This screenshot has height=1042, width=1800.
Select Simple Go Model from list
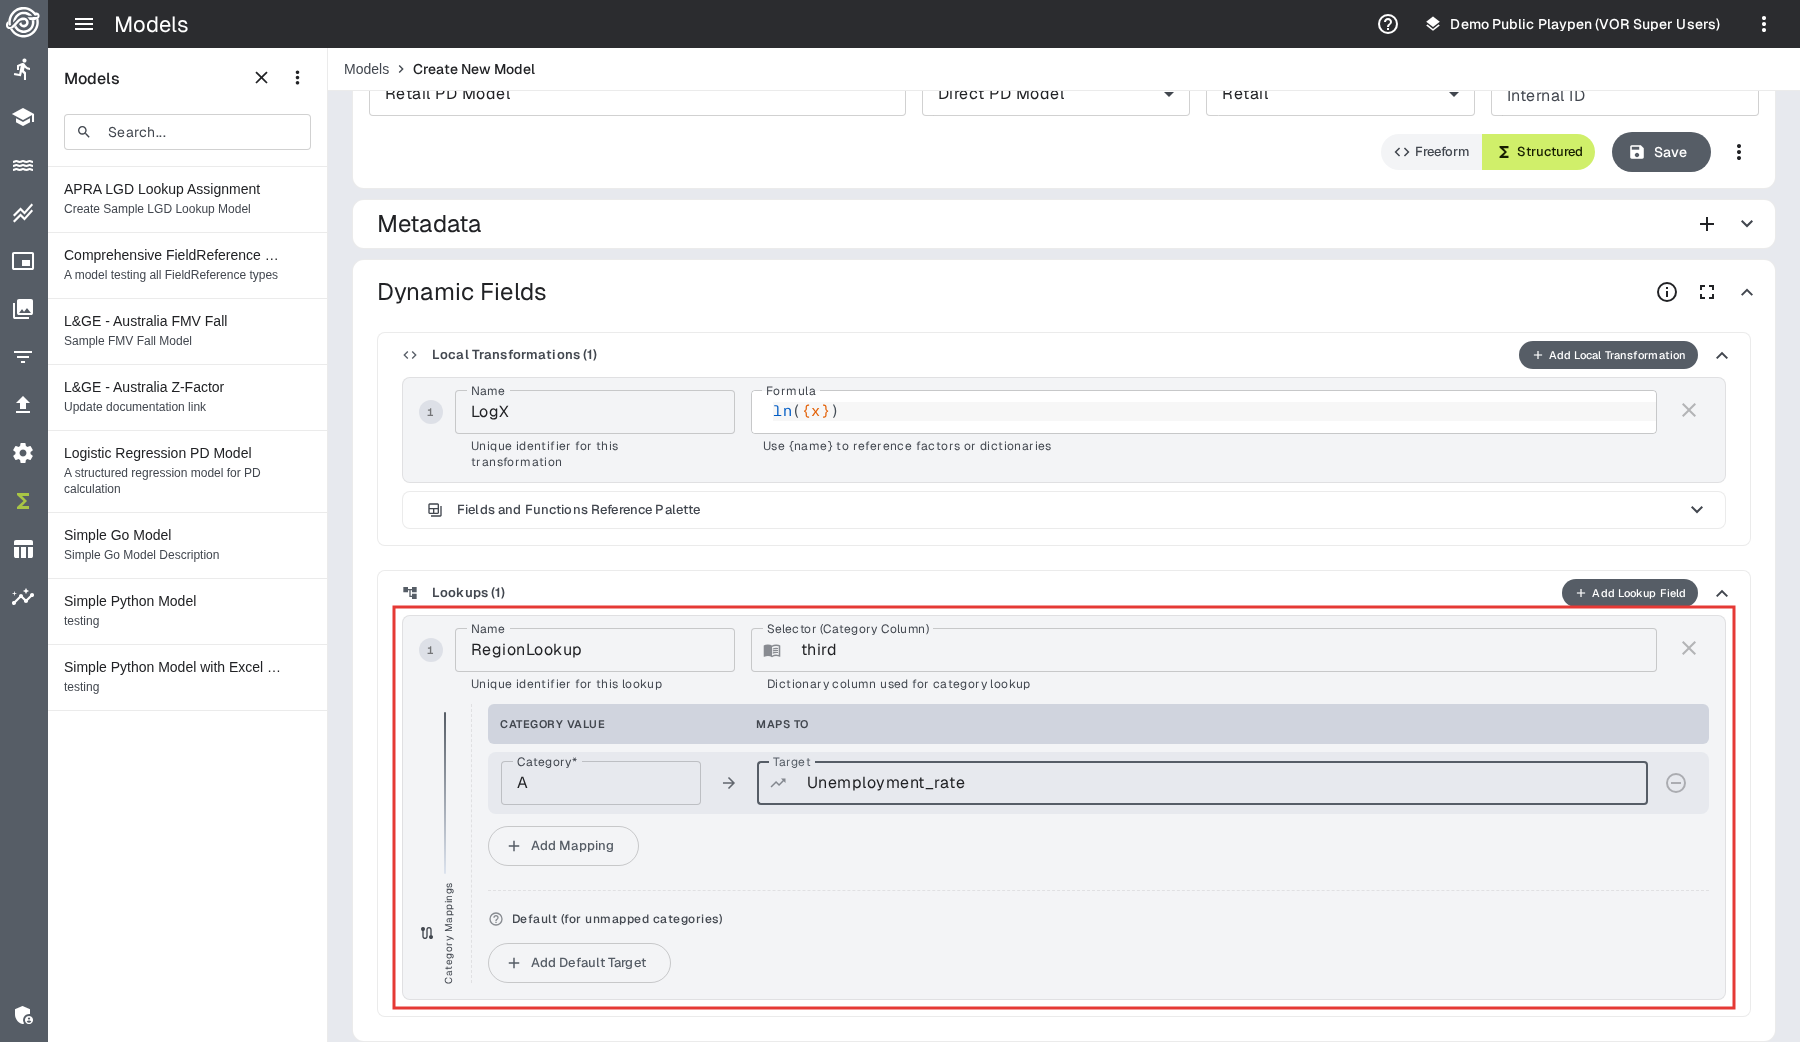pos(118,535)
